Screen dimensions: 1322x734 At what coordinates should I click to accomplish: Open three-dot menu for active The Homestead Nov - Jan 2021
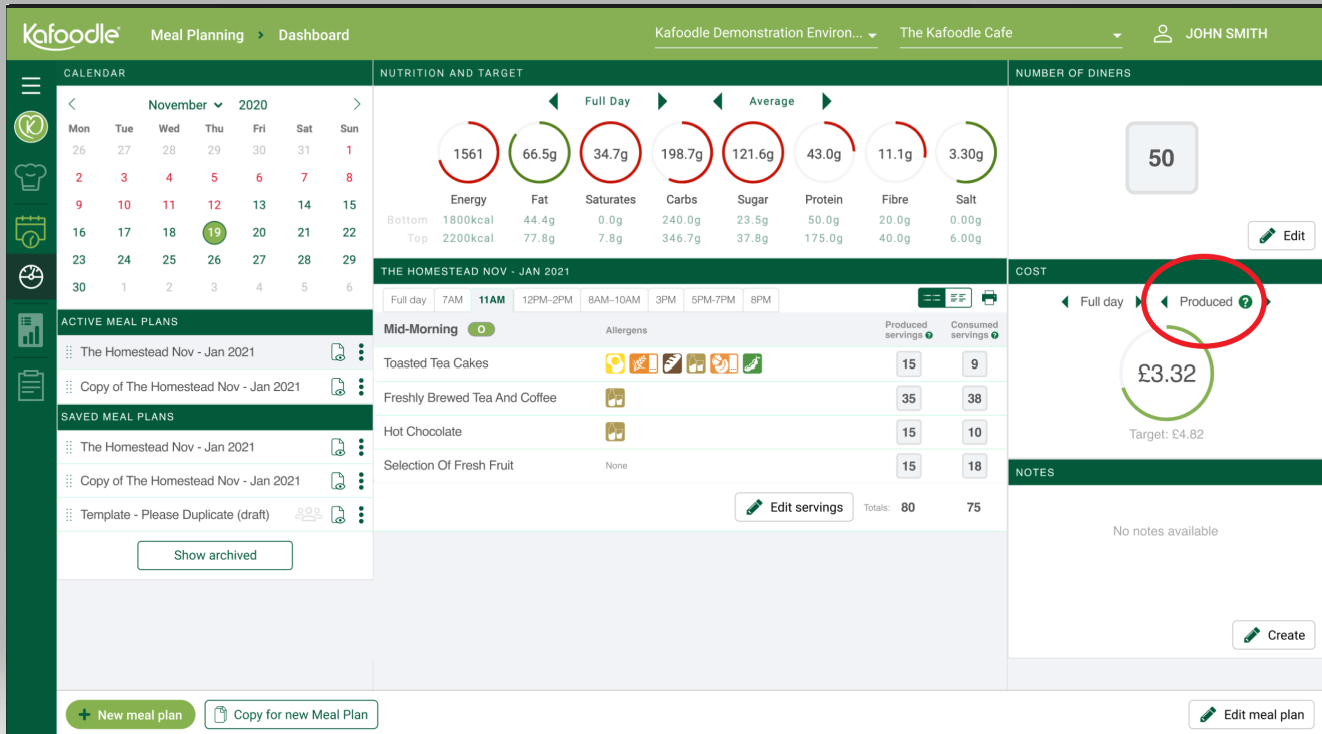click(361, 352)
